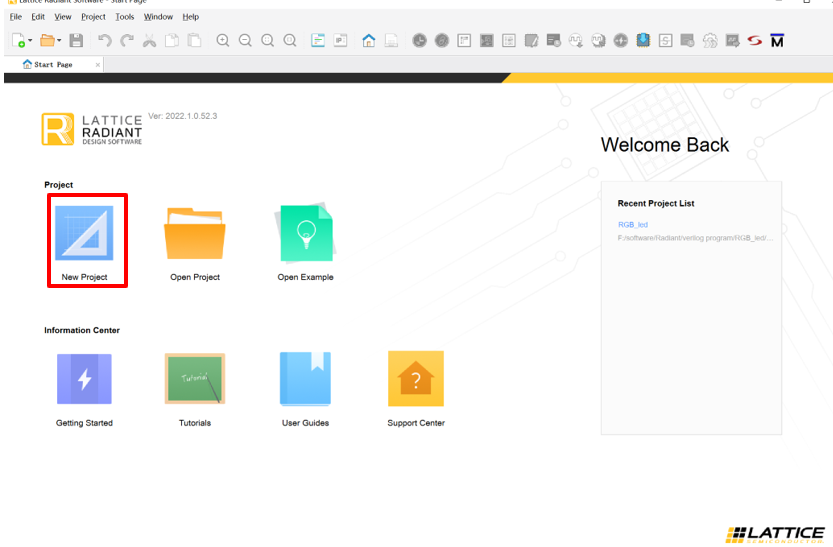Click the Paste clipboard icon
This screenshot has height=547, width=833.
coord(194,40)
